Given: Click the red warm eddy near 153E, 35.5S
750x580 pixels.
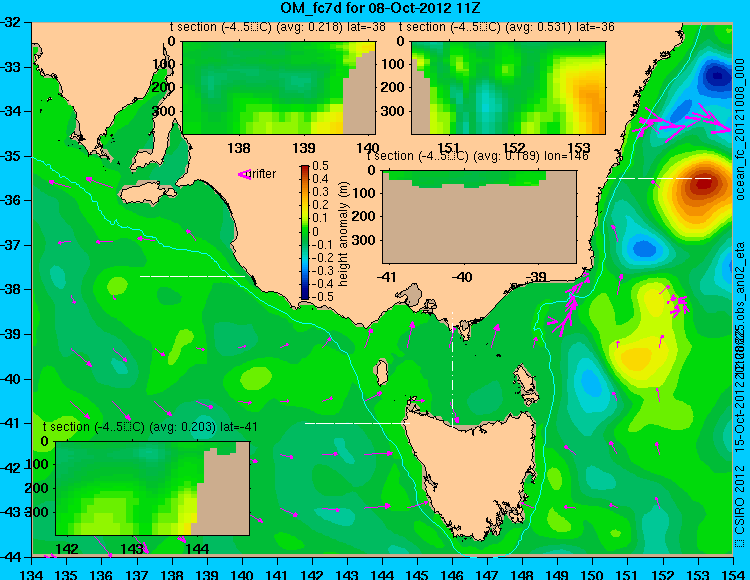Looking at the screenshot, I should 702,183.
